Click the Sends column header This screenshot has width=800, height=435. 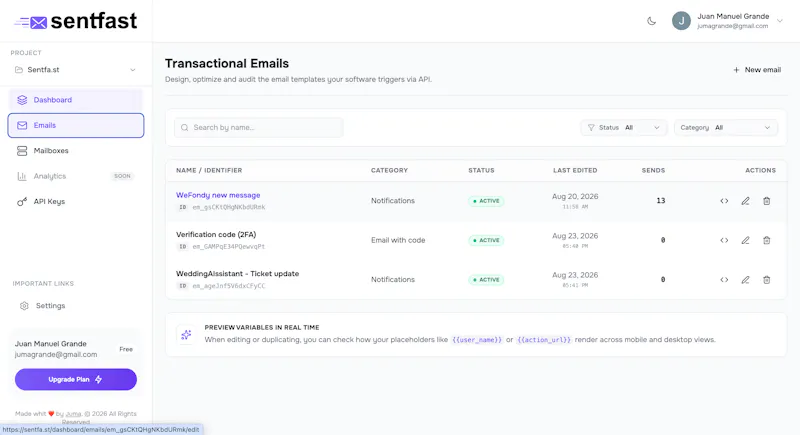653,170
